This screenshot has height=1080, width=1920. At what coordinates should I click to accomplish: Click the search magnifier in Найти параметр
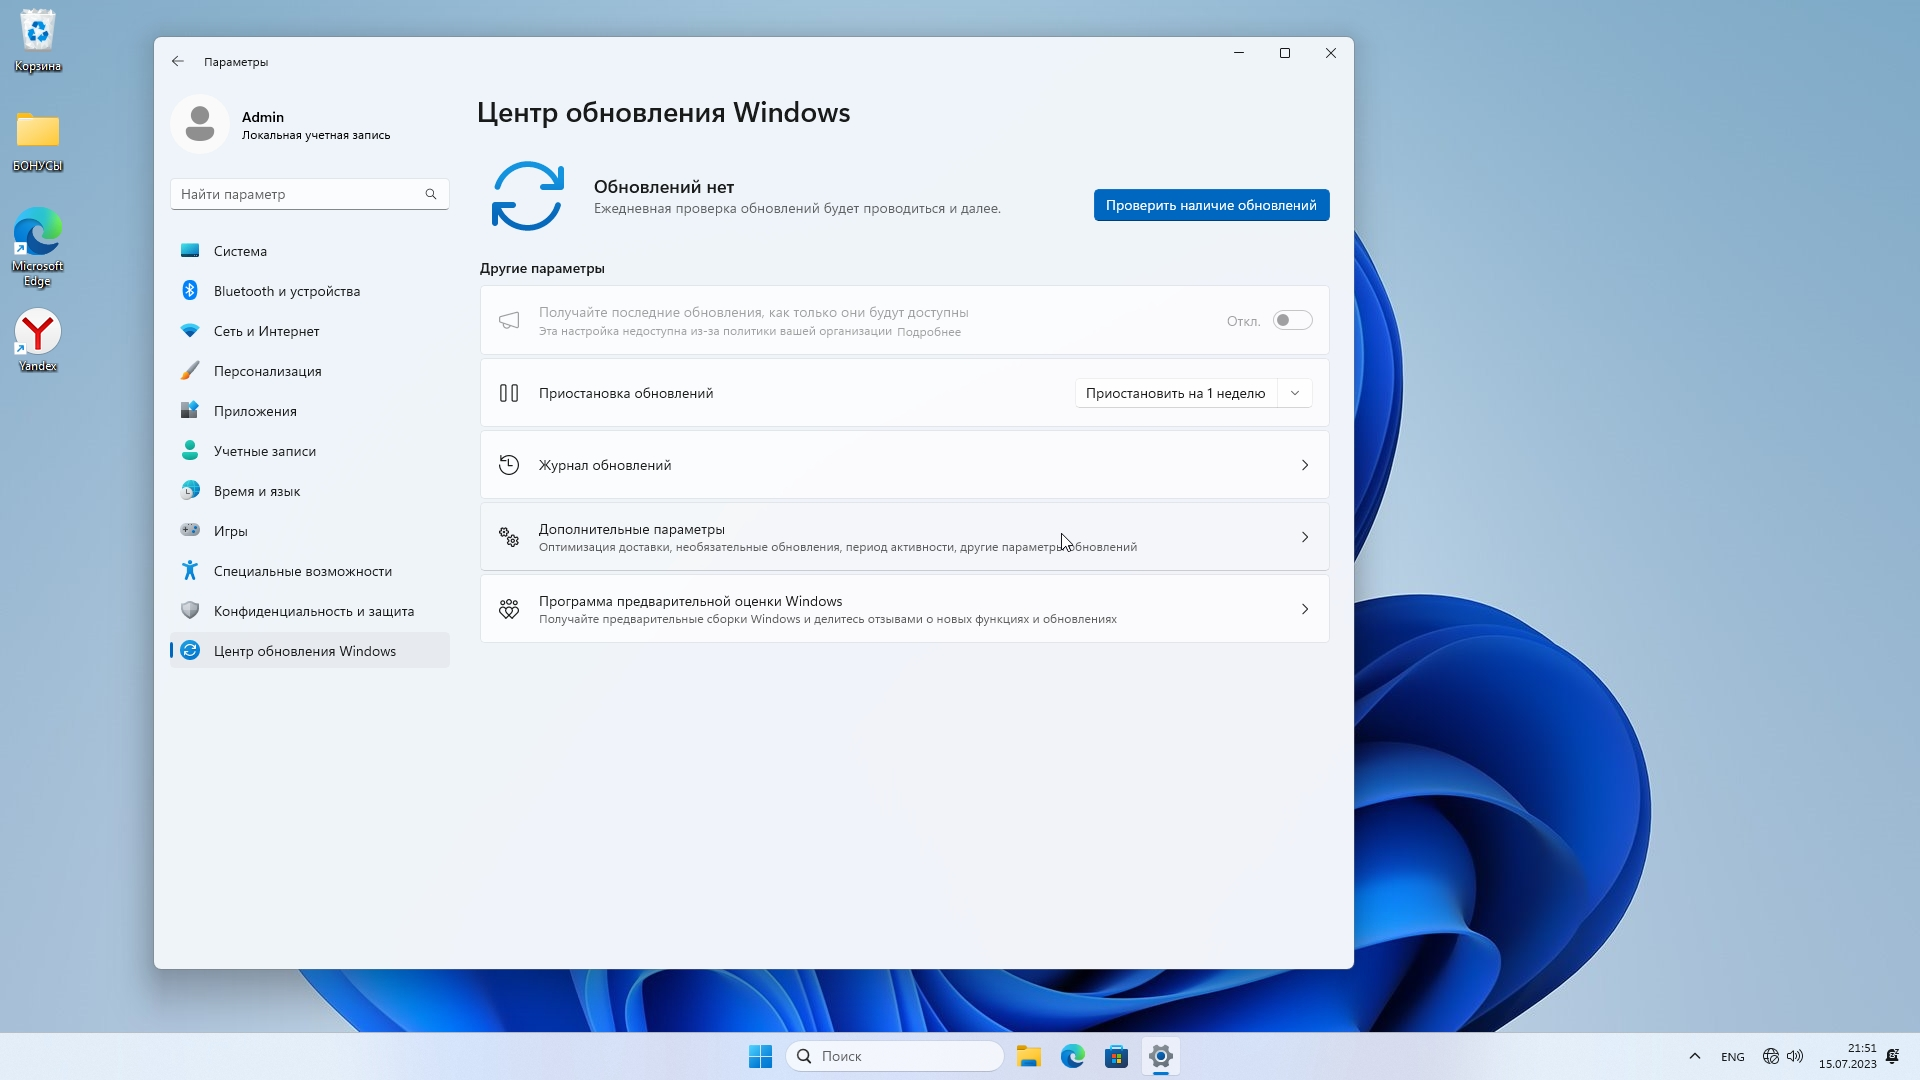[x=431, y=194]
